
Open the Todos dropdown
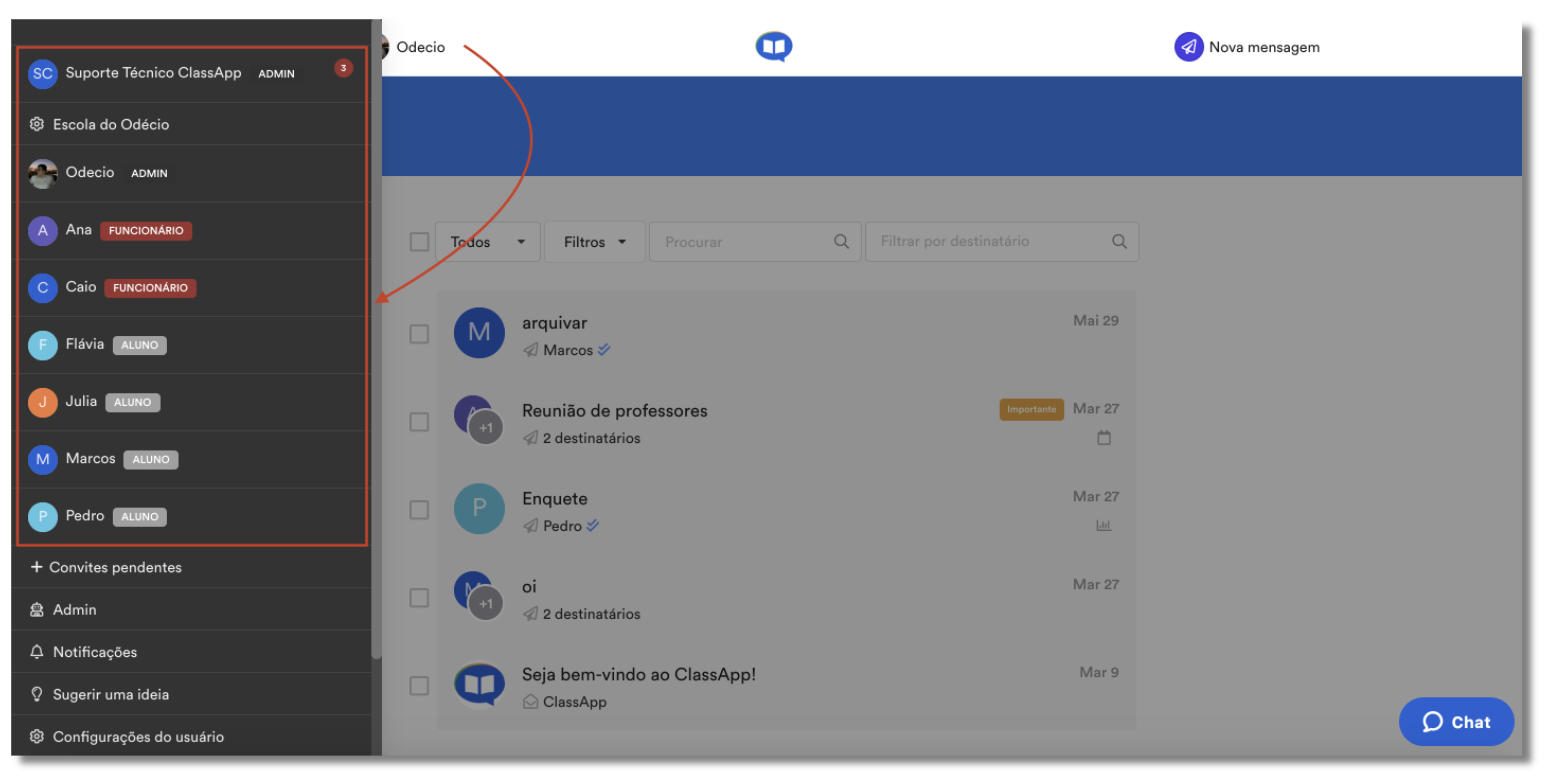pos(488,242)
